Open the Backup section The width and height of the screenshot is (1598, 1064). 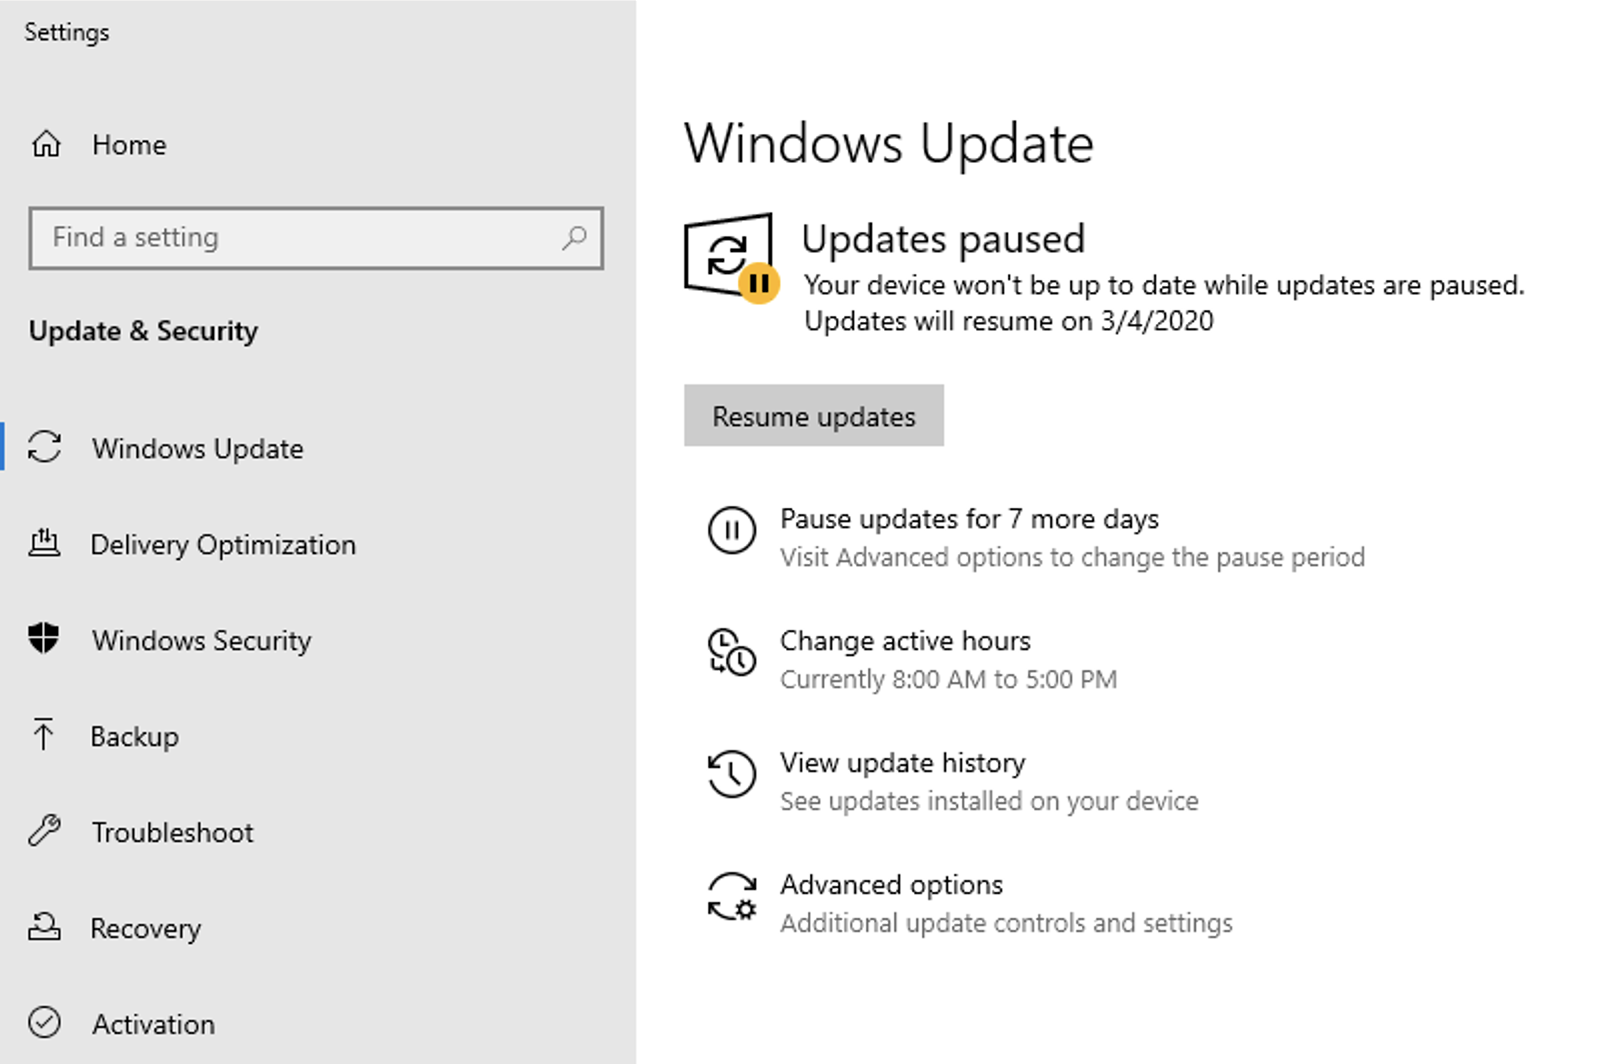pyautogui.click(x=134, y=736)
